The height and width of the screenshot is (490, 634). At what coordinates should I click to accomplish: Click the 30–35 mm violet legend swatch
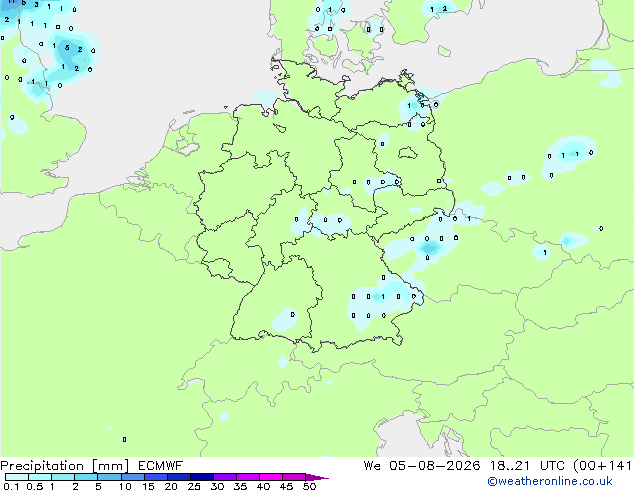pyautogui.click(x=225, y=477)
